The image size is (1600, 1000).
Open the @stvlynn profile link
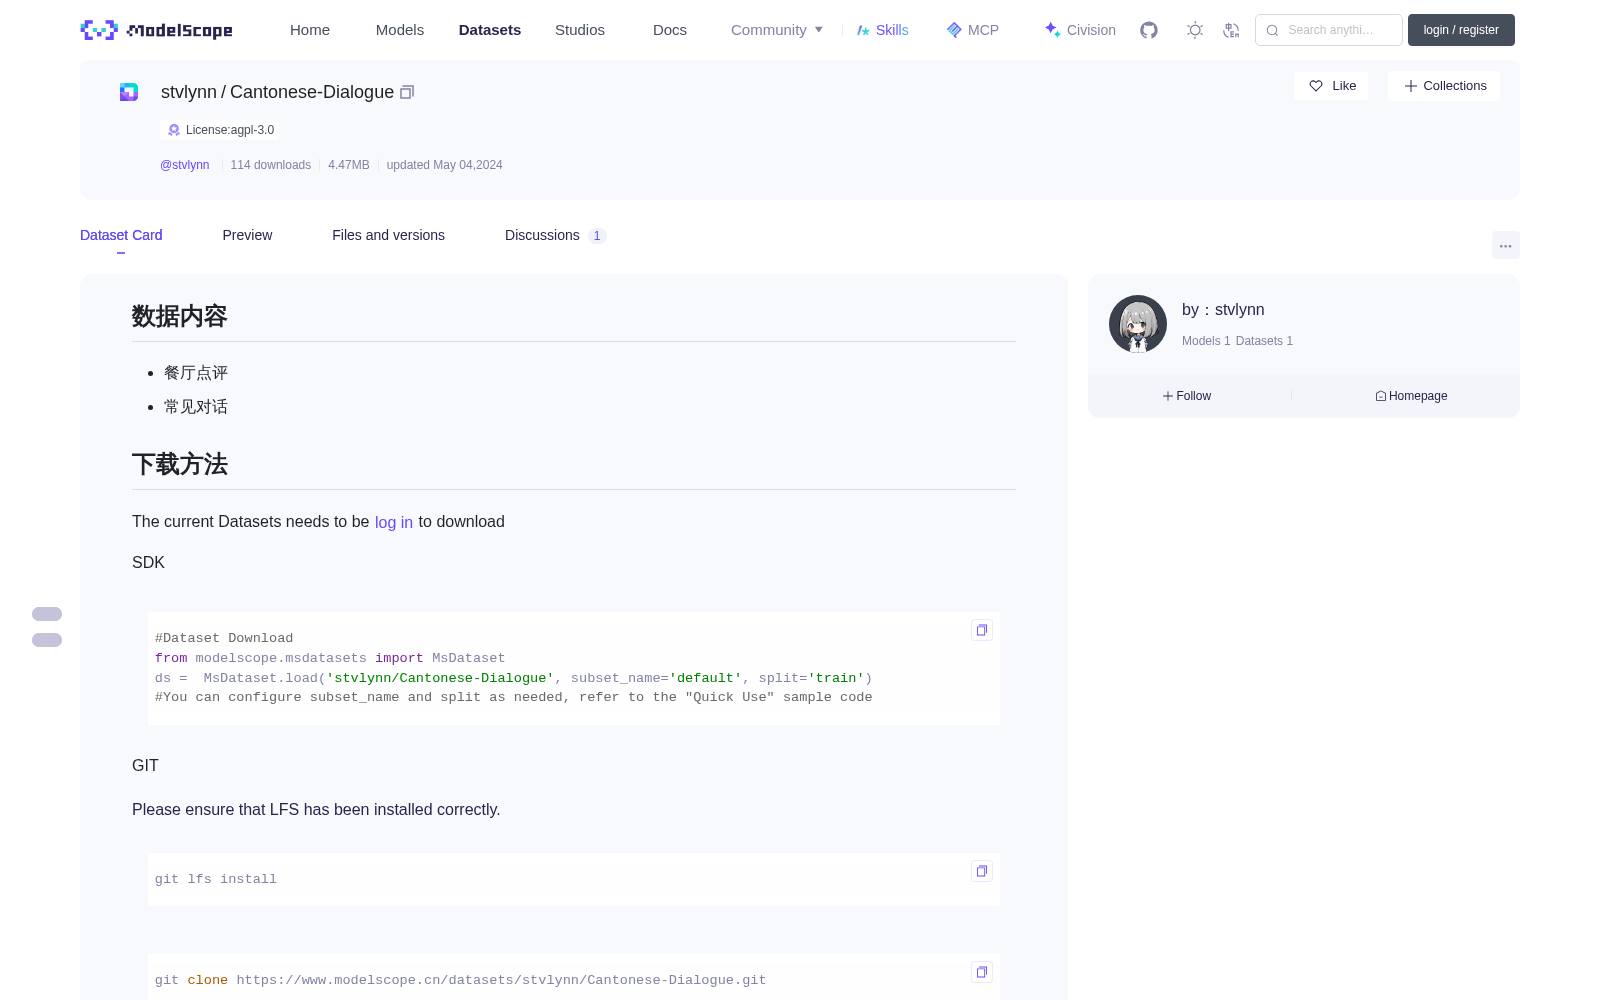(x=185, y=165)
